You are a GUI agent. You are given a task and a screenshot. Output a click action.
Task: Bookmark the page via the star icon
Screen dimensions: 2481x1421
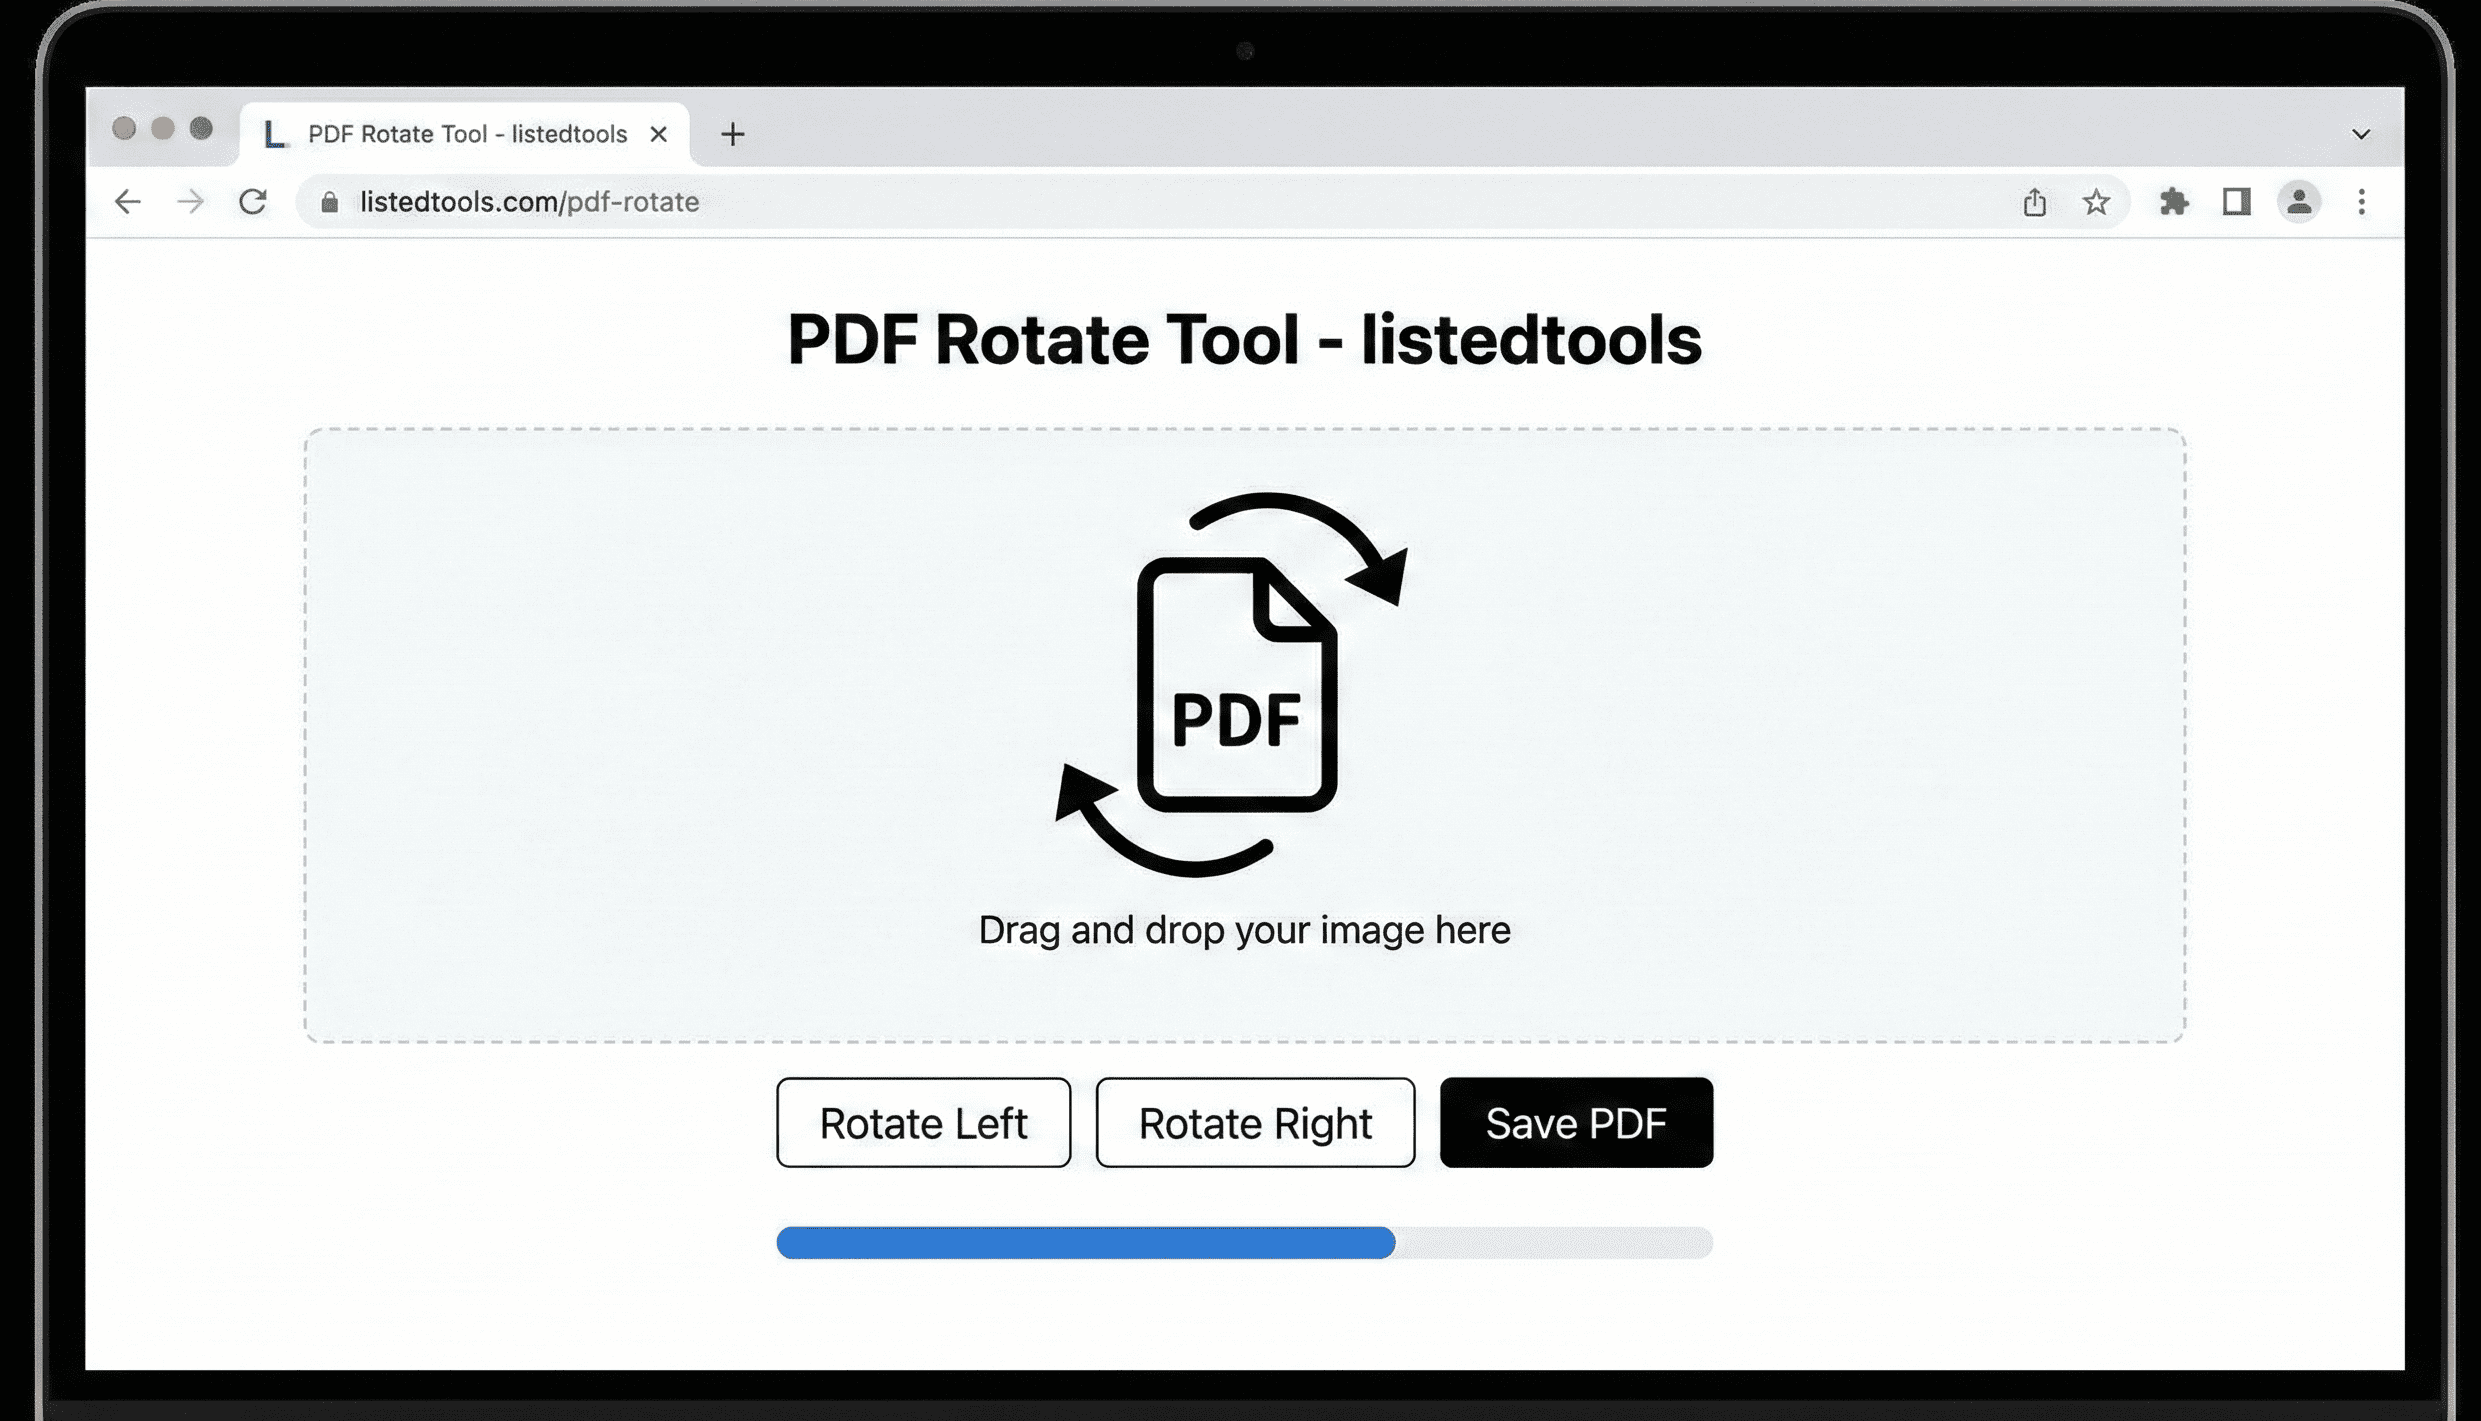pyautogui.click(x=2096, y=202)
